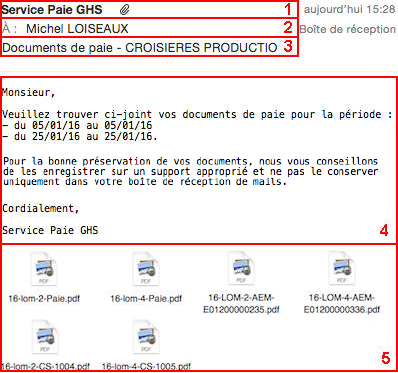This screenshot has height=373, width=398.
Task: Click recipient Michel LOISEAUX
Action: pos(77,29)
